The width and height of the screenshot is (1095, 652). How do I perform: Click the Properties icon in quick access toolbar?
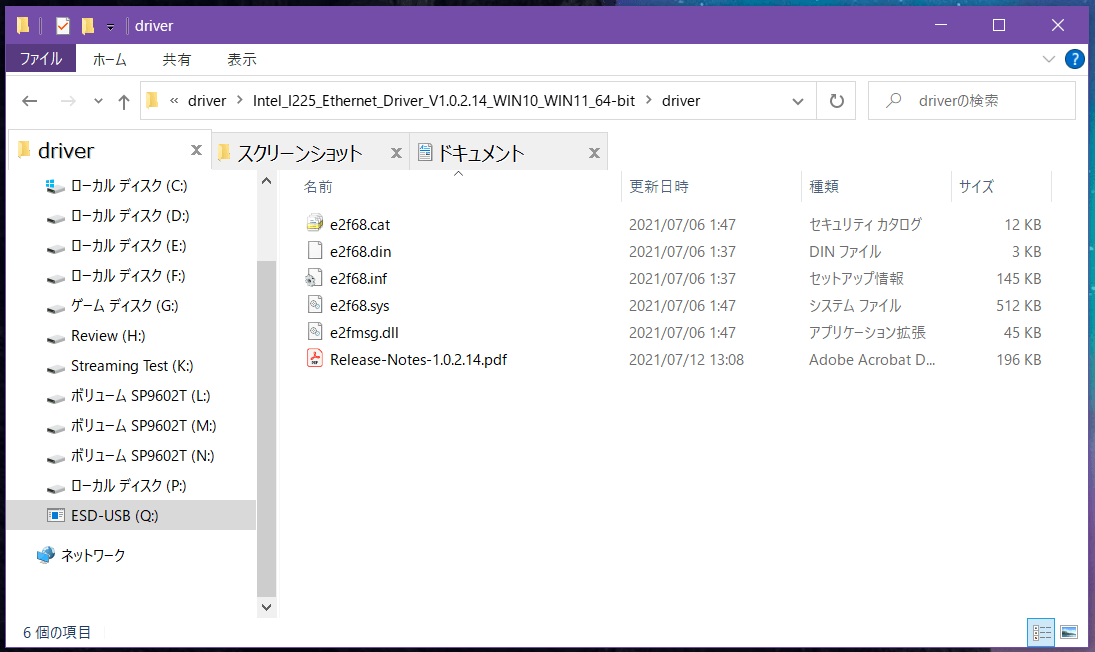click(62, 25)
